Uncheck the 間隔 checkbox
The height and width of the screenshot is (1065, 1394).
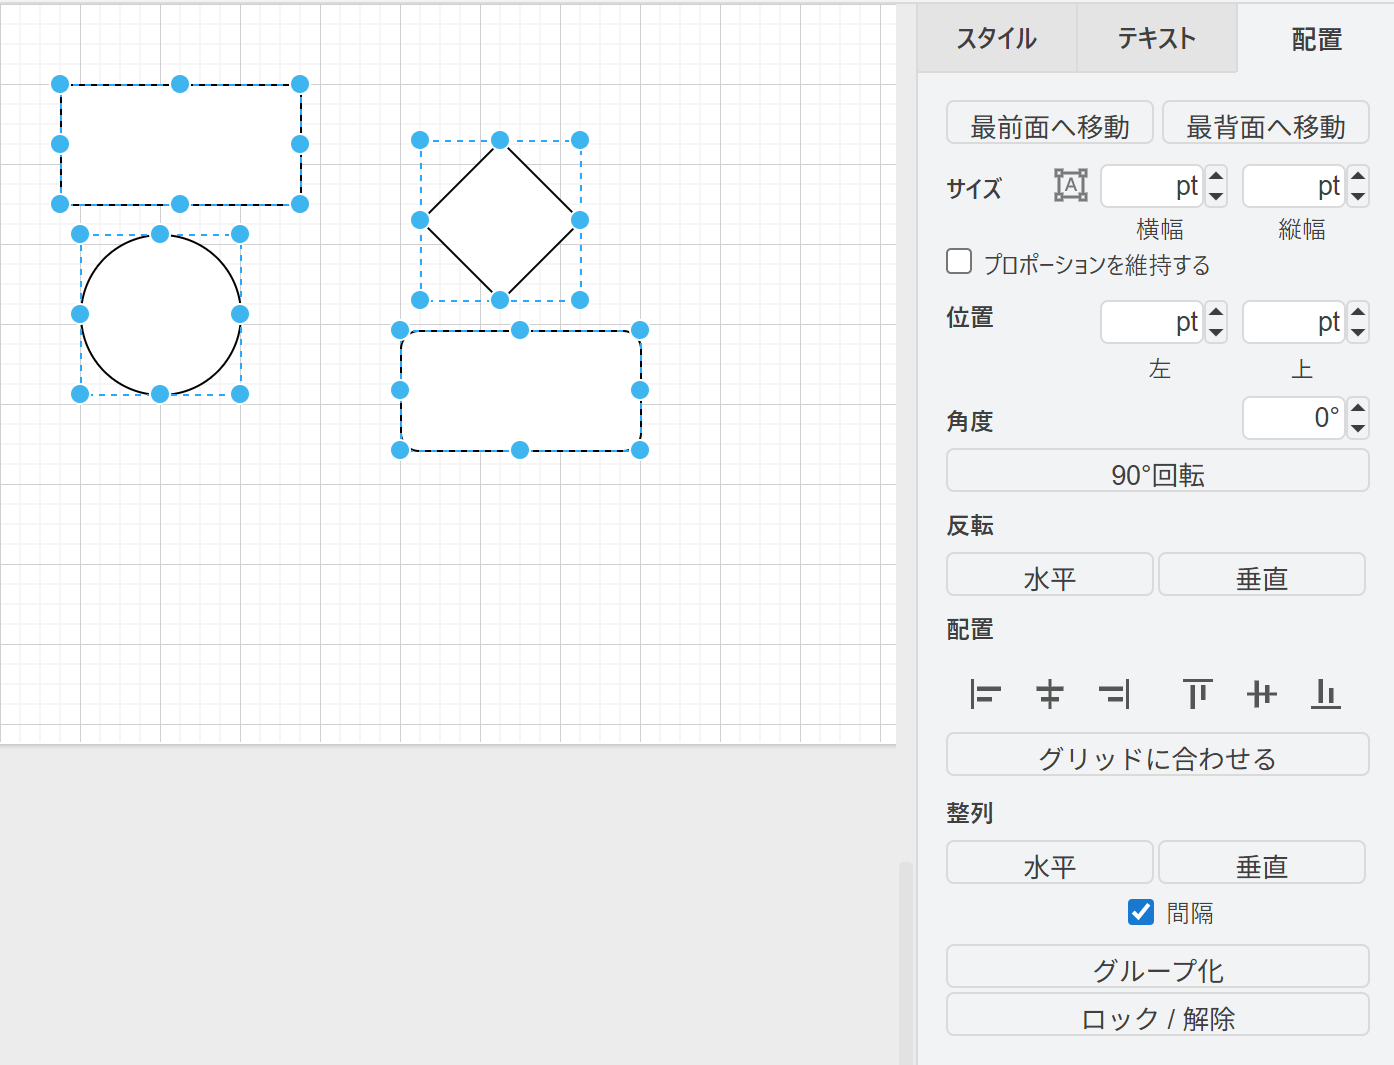pyautogui.click(x=1141, y=912)
